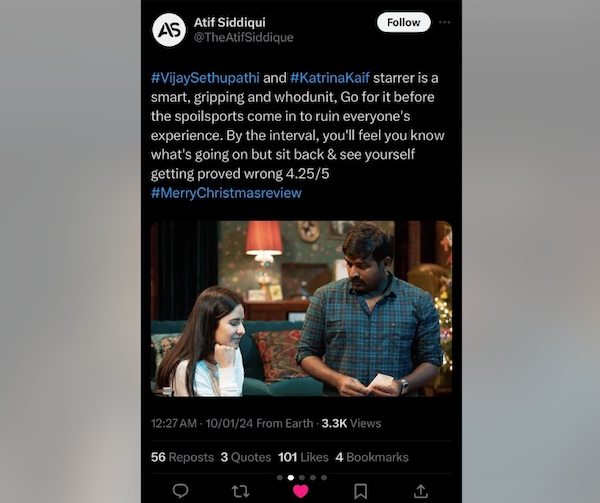Follow Atif Siddiqui
This screenshot has width=600, height=503.
[x=404, y=22]
